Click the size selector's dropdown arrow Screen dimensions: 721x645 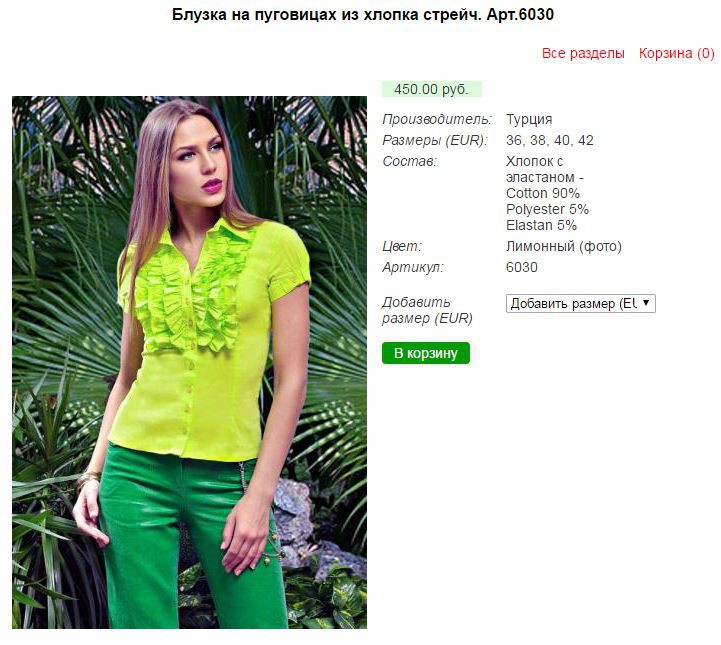[646, 303]
